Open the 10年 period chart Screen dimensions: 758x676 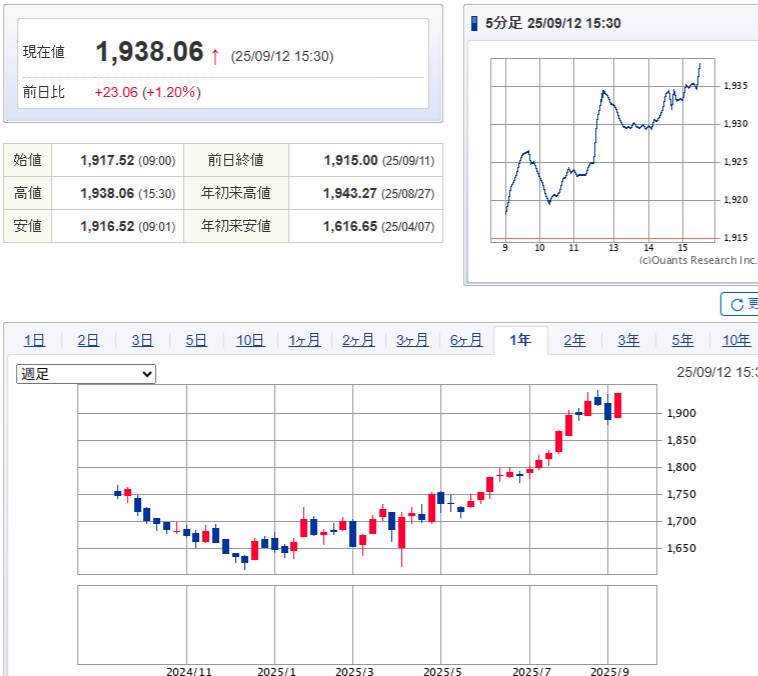click(x=736, y=340)
